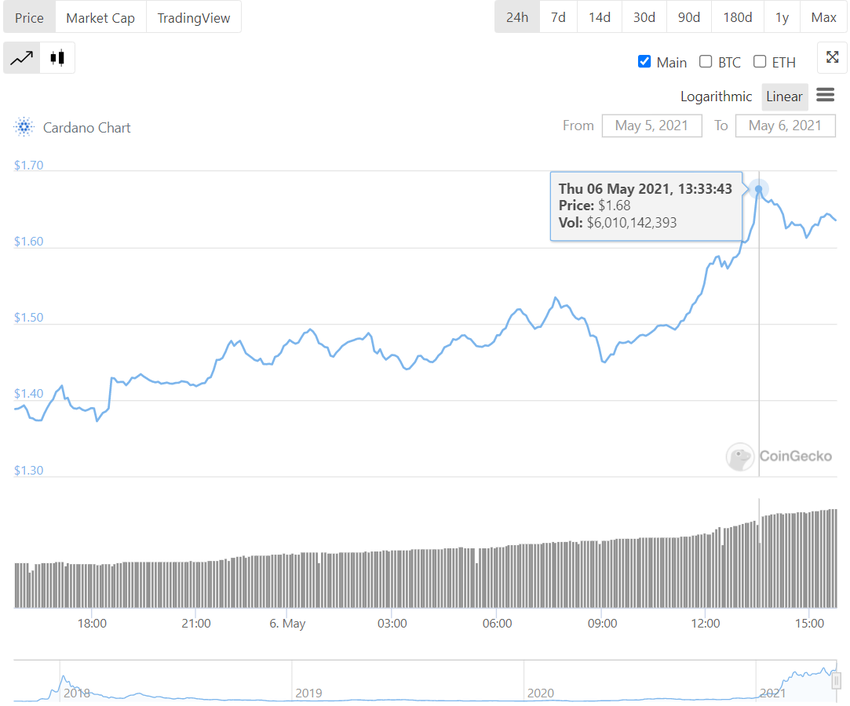Click 2019 label in navigator timeline

pos(308,693)
